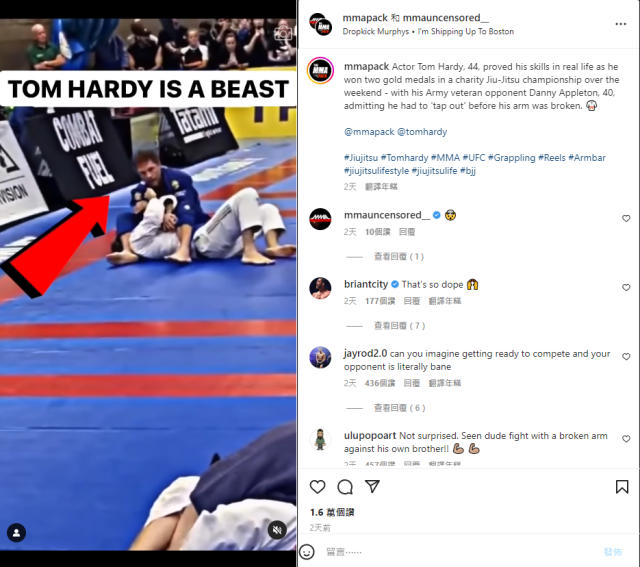Viewport: 640px width, 567px height.
Task: Unmute the video with the speaker icon
Action: pyautogui.click(x=277, y=530)
